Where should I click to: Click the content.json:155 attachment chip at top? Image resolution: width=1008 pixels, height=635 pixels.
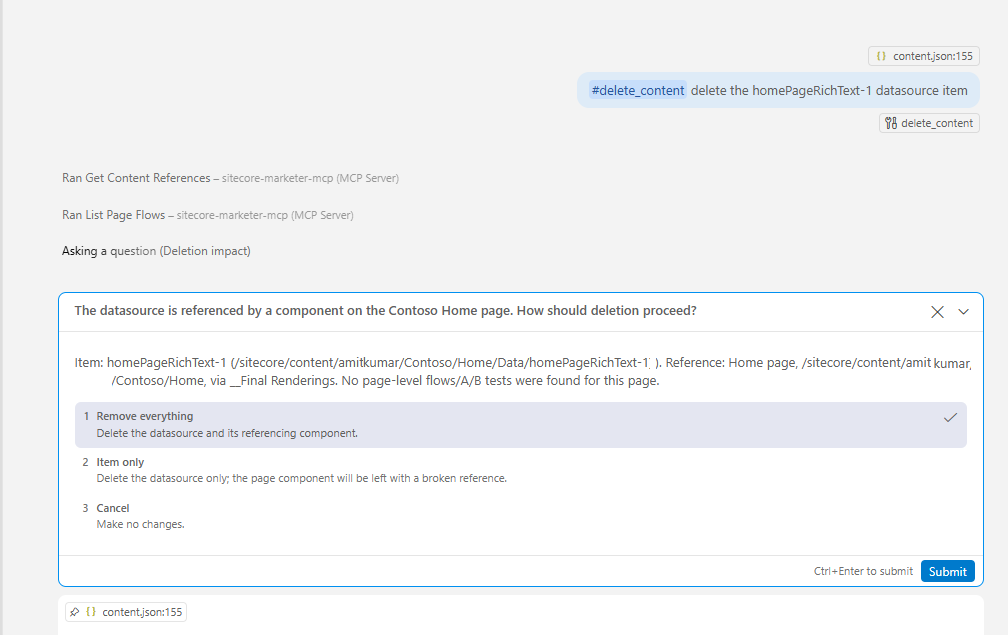924,56
